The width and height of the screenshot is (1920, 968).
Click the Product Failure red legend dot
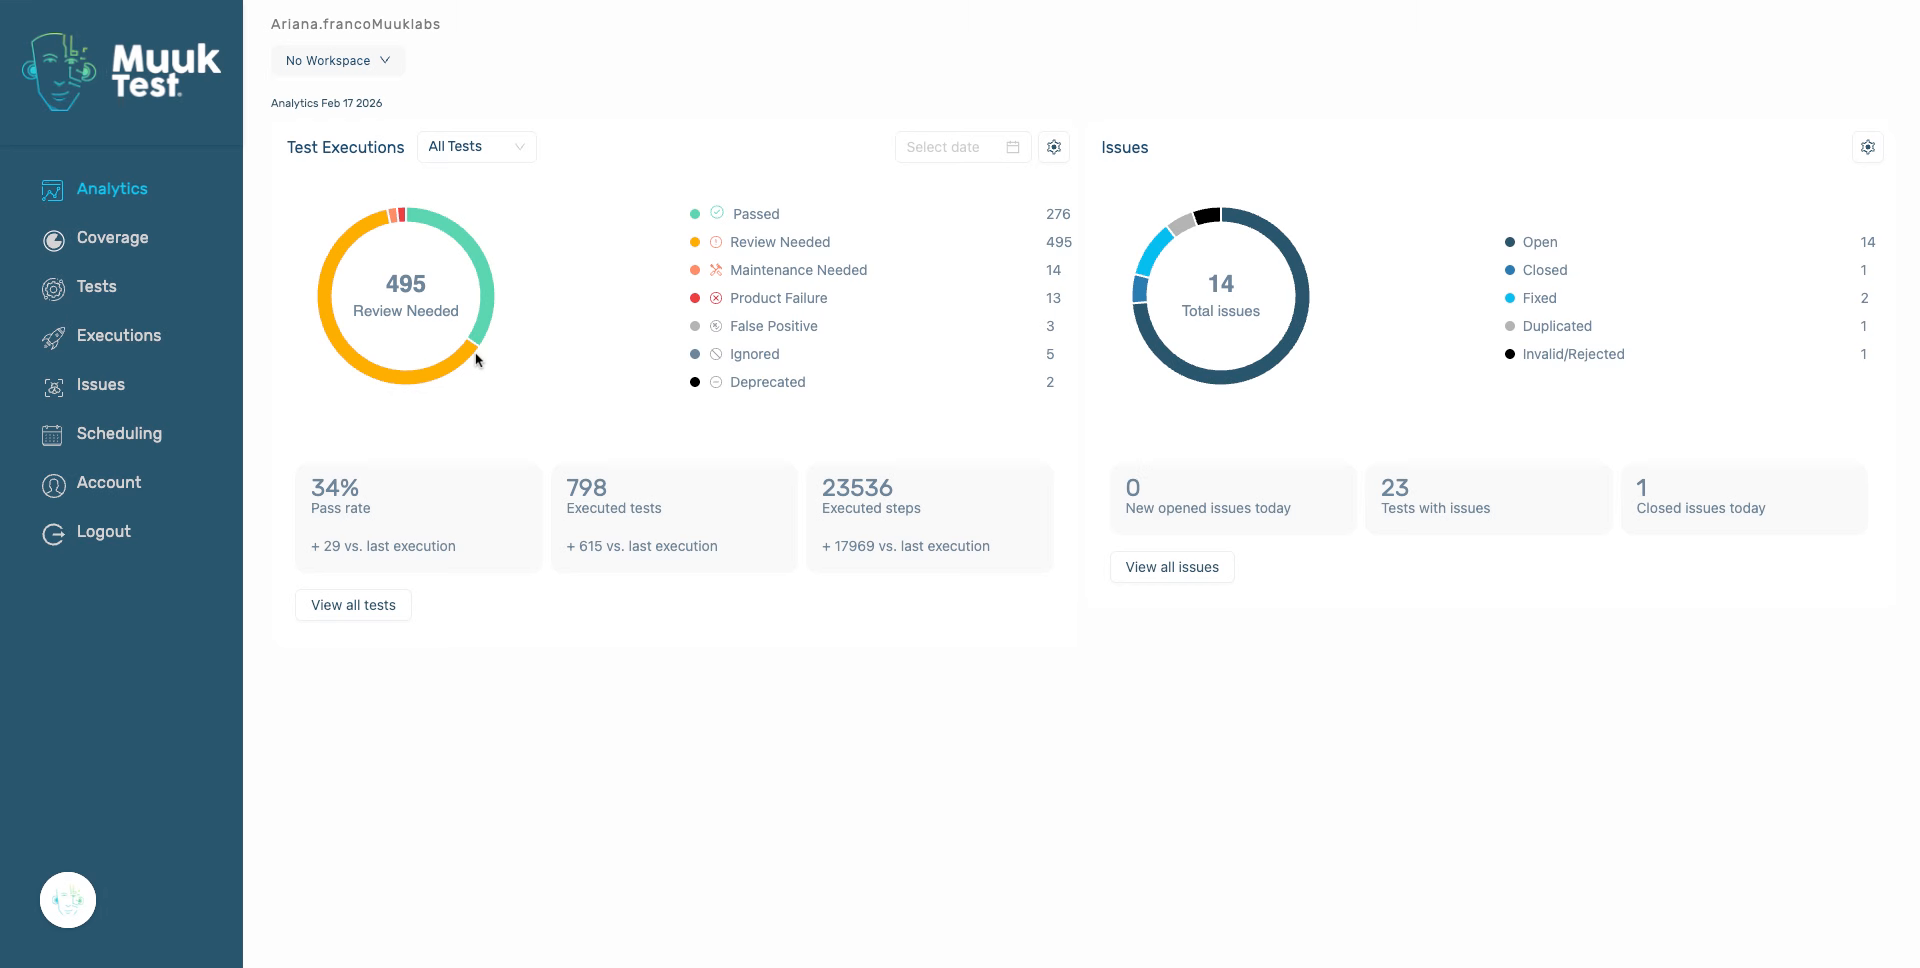pos(695,298)
